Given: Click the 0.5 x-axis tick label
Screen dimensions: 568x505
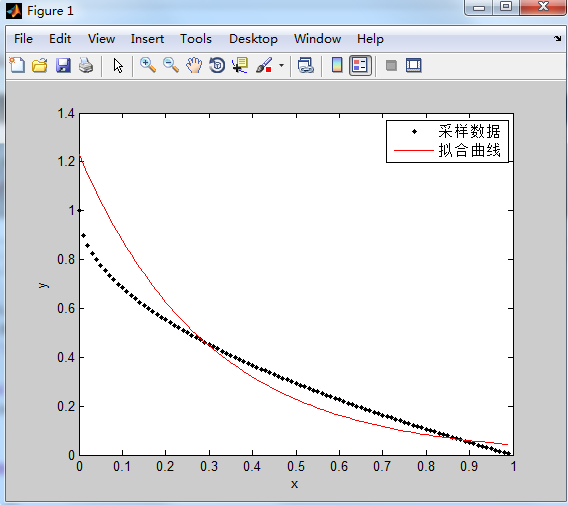Looking at the screenshot, I should (296, 467).
